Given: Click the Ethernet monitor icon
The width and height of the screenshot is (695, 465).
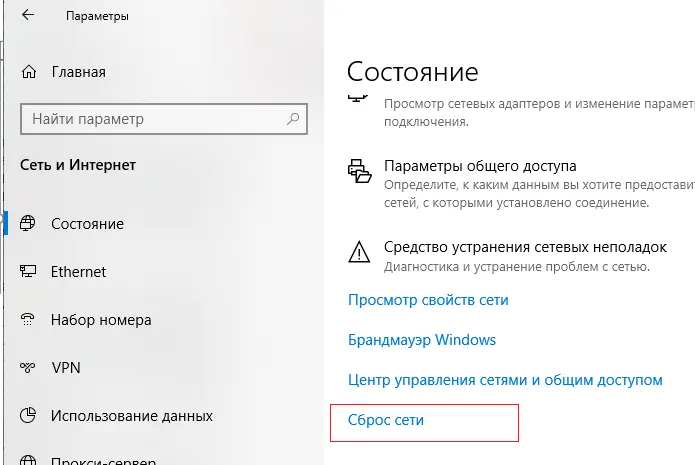Looking at the screenshot, I should [x=27, y=271].
